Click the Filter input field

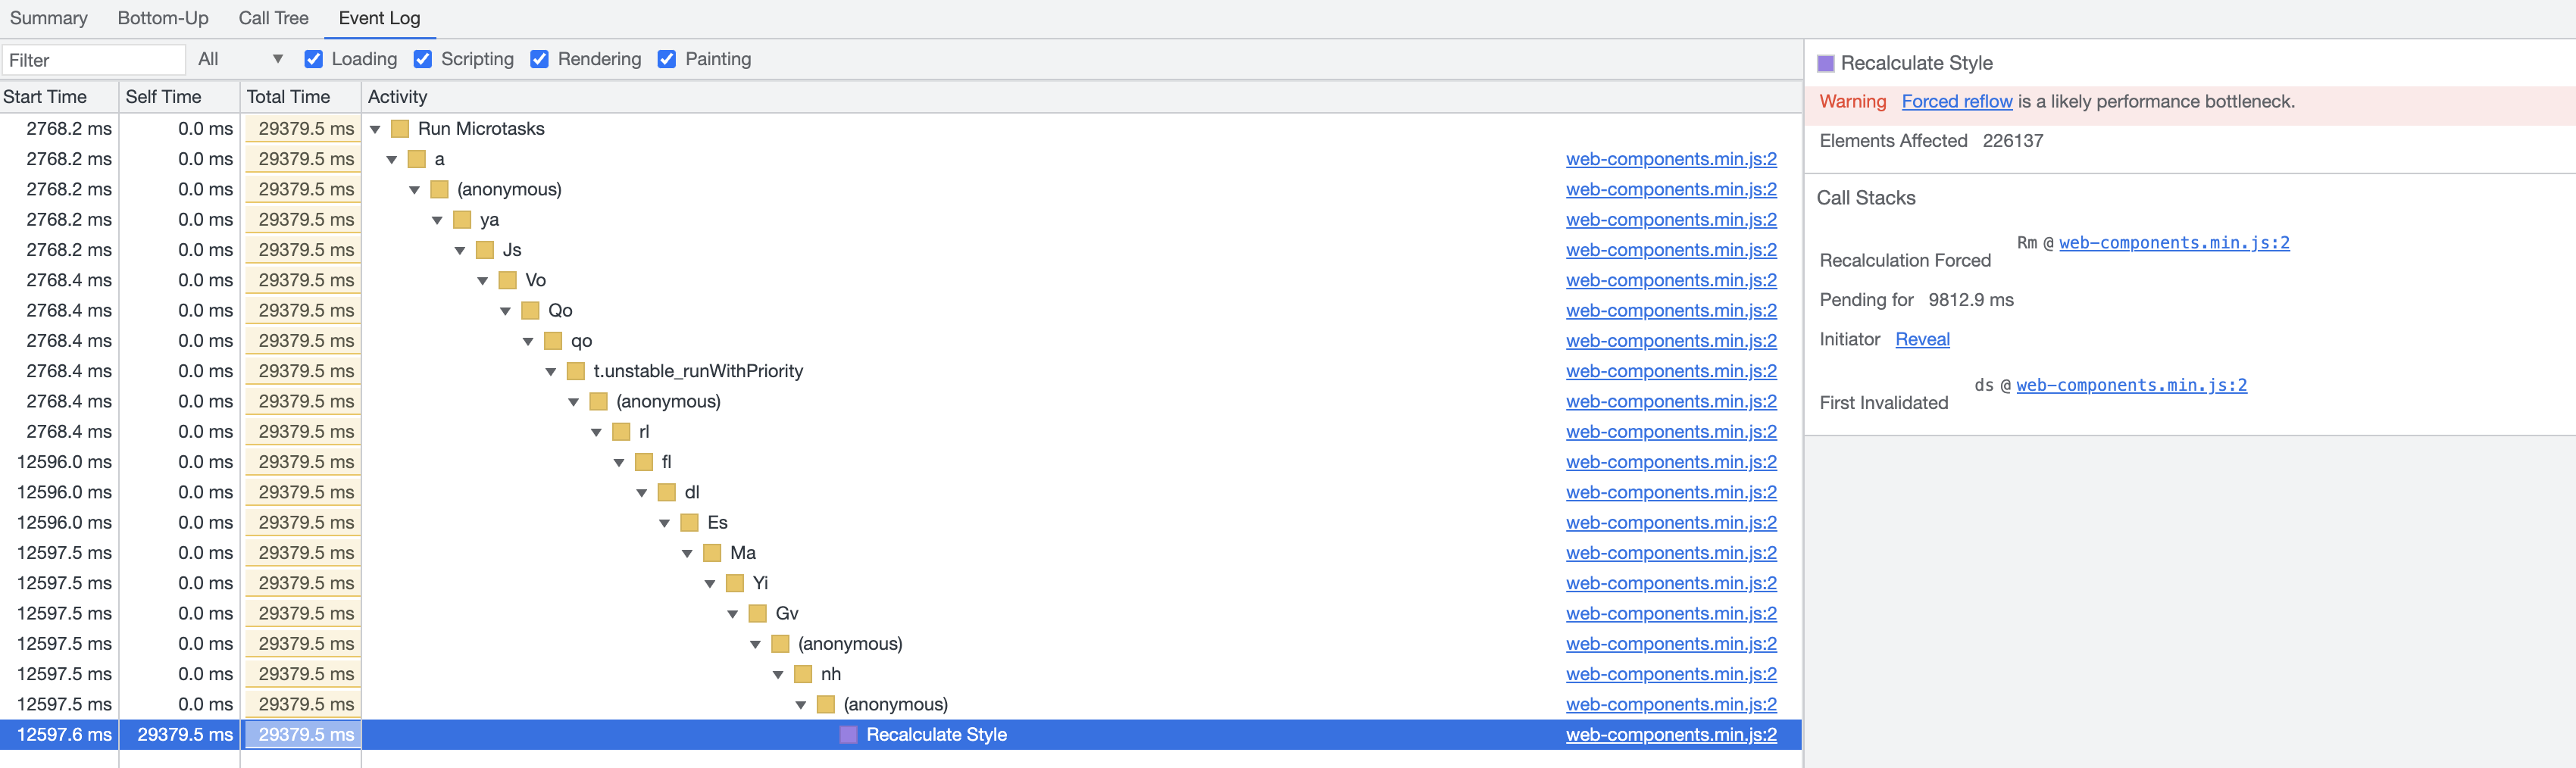pyautogui.click(x=94, y=60)
